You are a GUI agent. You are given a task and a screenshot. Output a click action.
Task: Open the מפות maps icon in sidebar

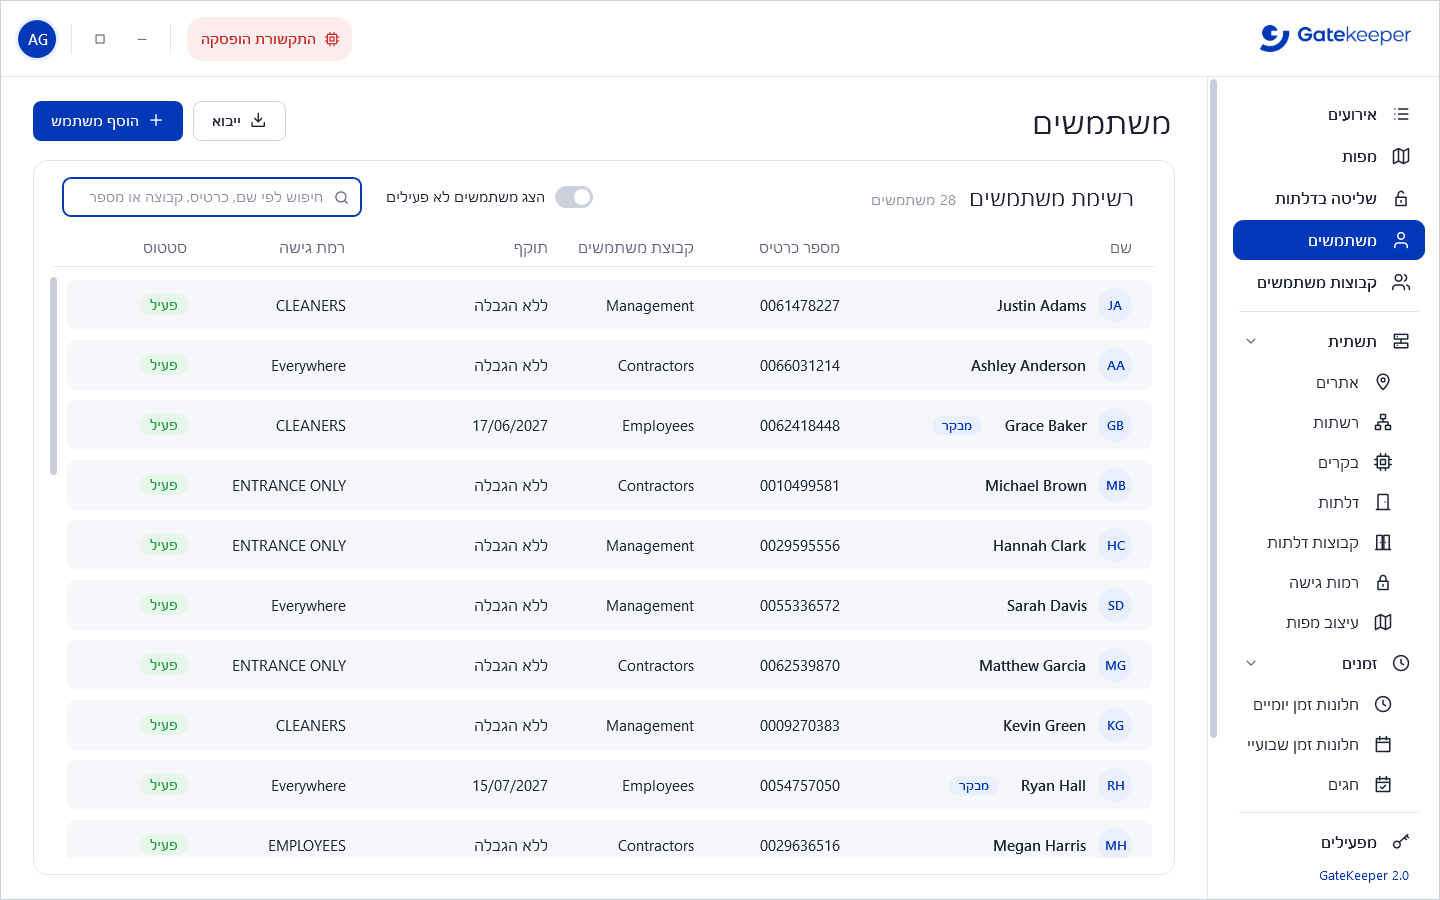click(1401, 156)
